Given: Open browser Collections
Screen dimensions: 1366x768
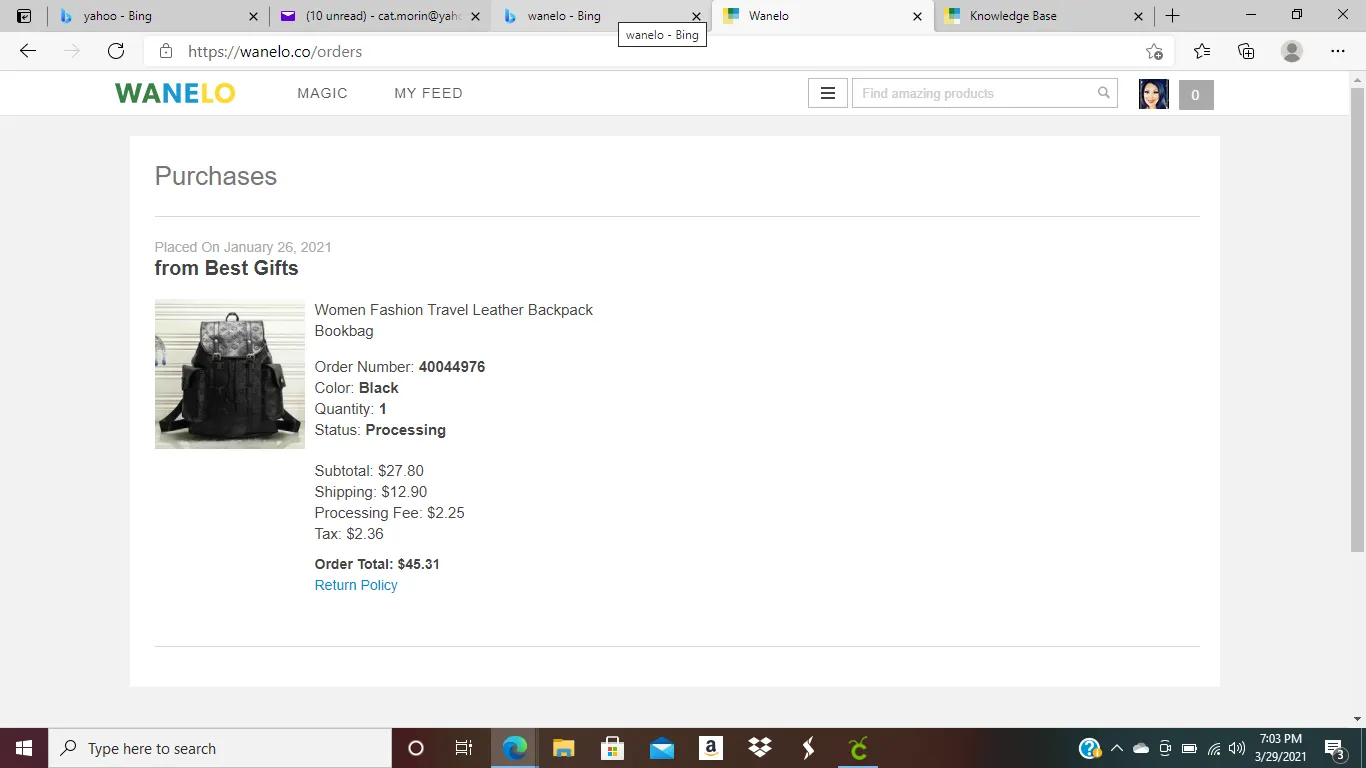Looking at the screenshot, I should (x=1246, y=51).
